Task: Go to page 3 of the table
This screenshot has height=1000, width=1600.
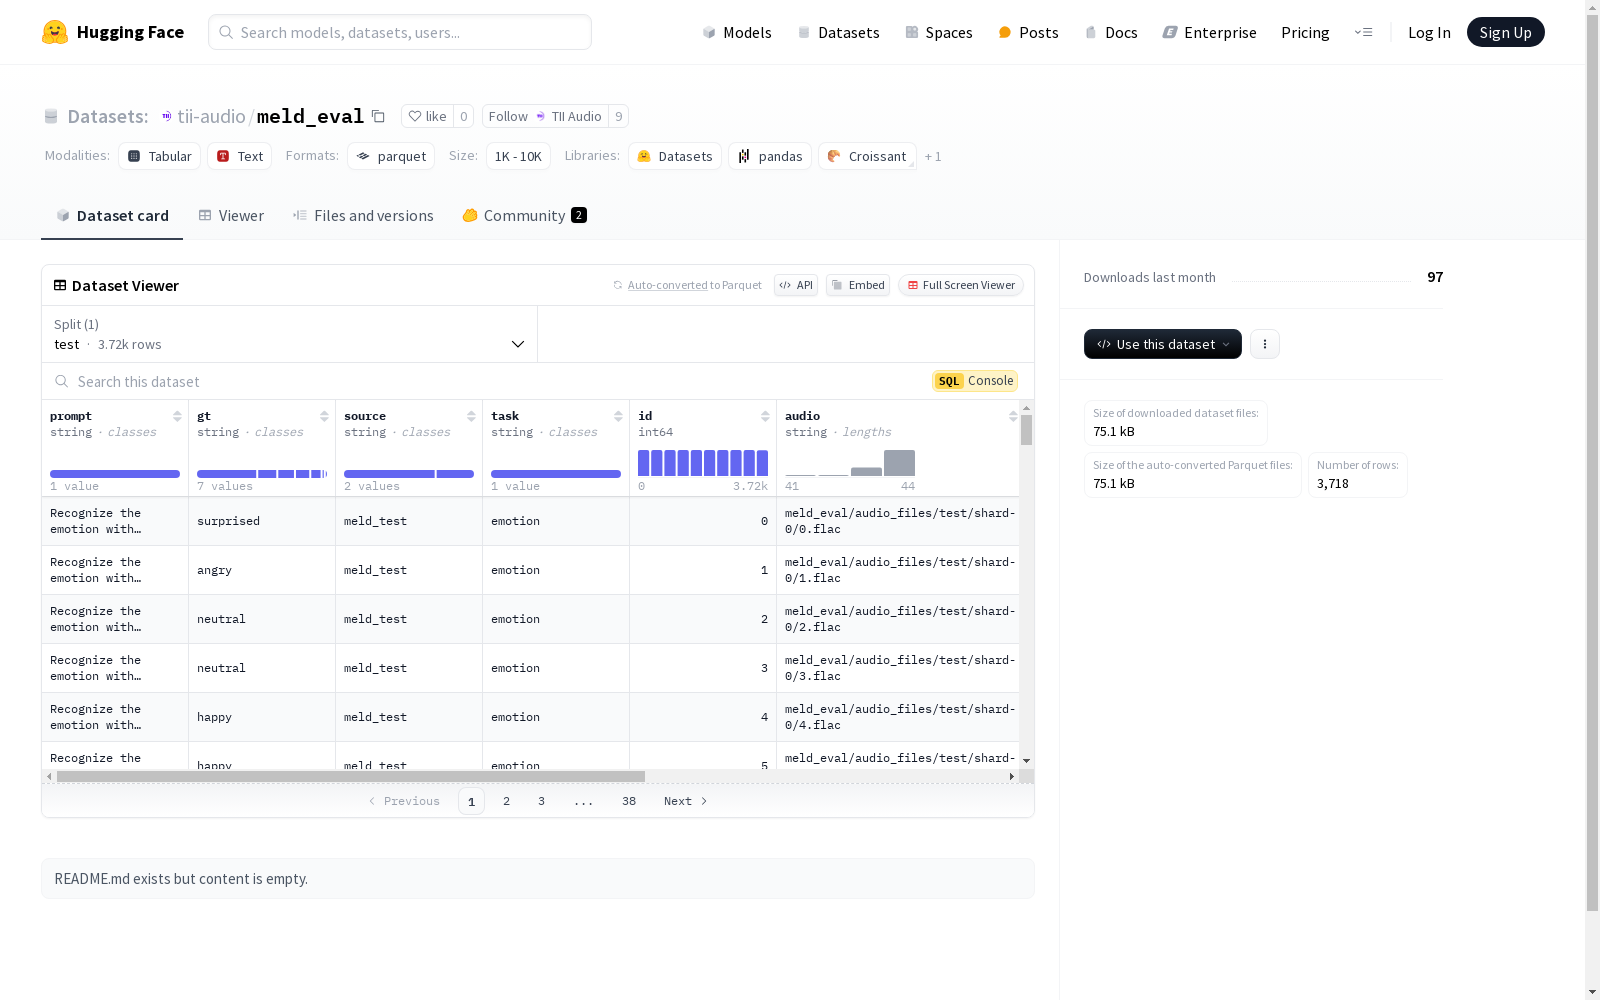Action: [x=542, y=801]
